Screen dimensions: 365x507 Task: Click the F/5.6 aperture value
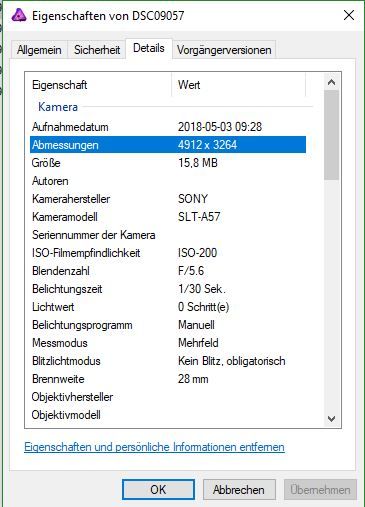191,271
